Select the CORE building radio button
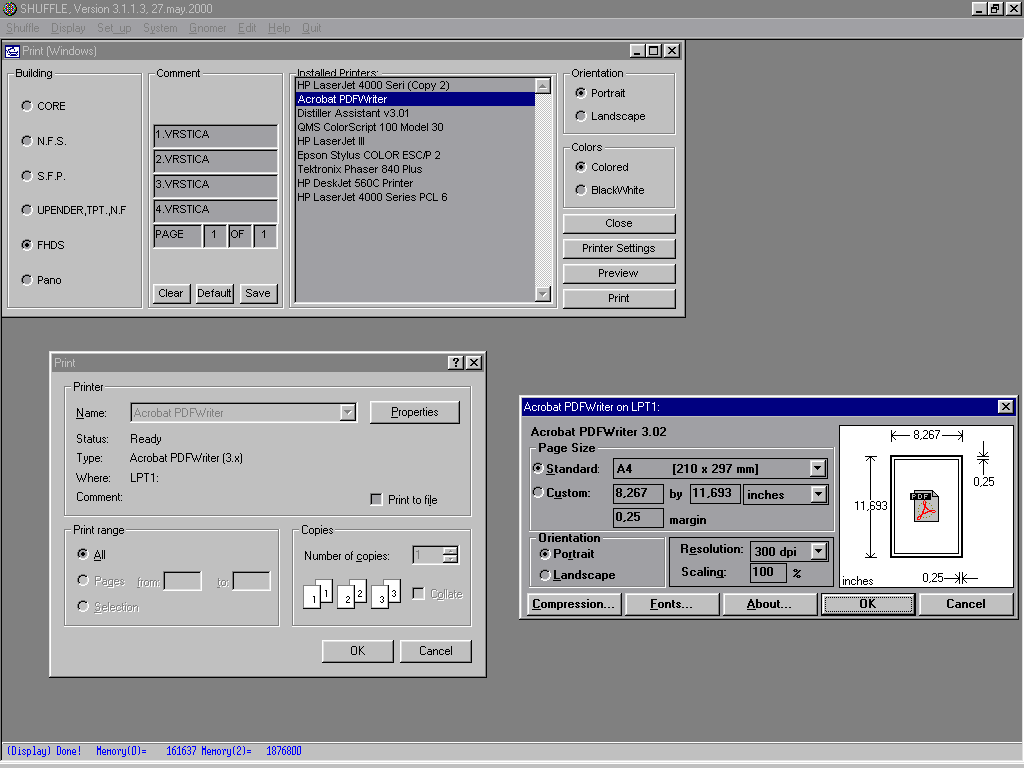The width and height of the screenshot is (1024, 768). 27,106
